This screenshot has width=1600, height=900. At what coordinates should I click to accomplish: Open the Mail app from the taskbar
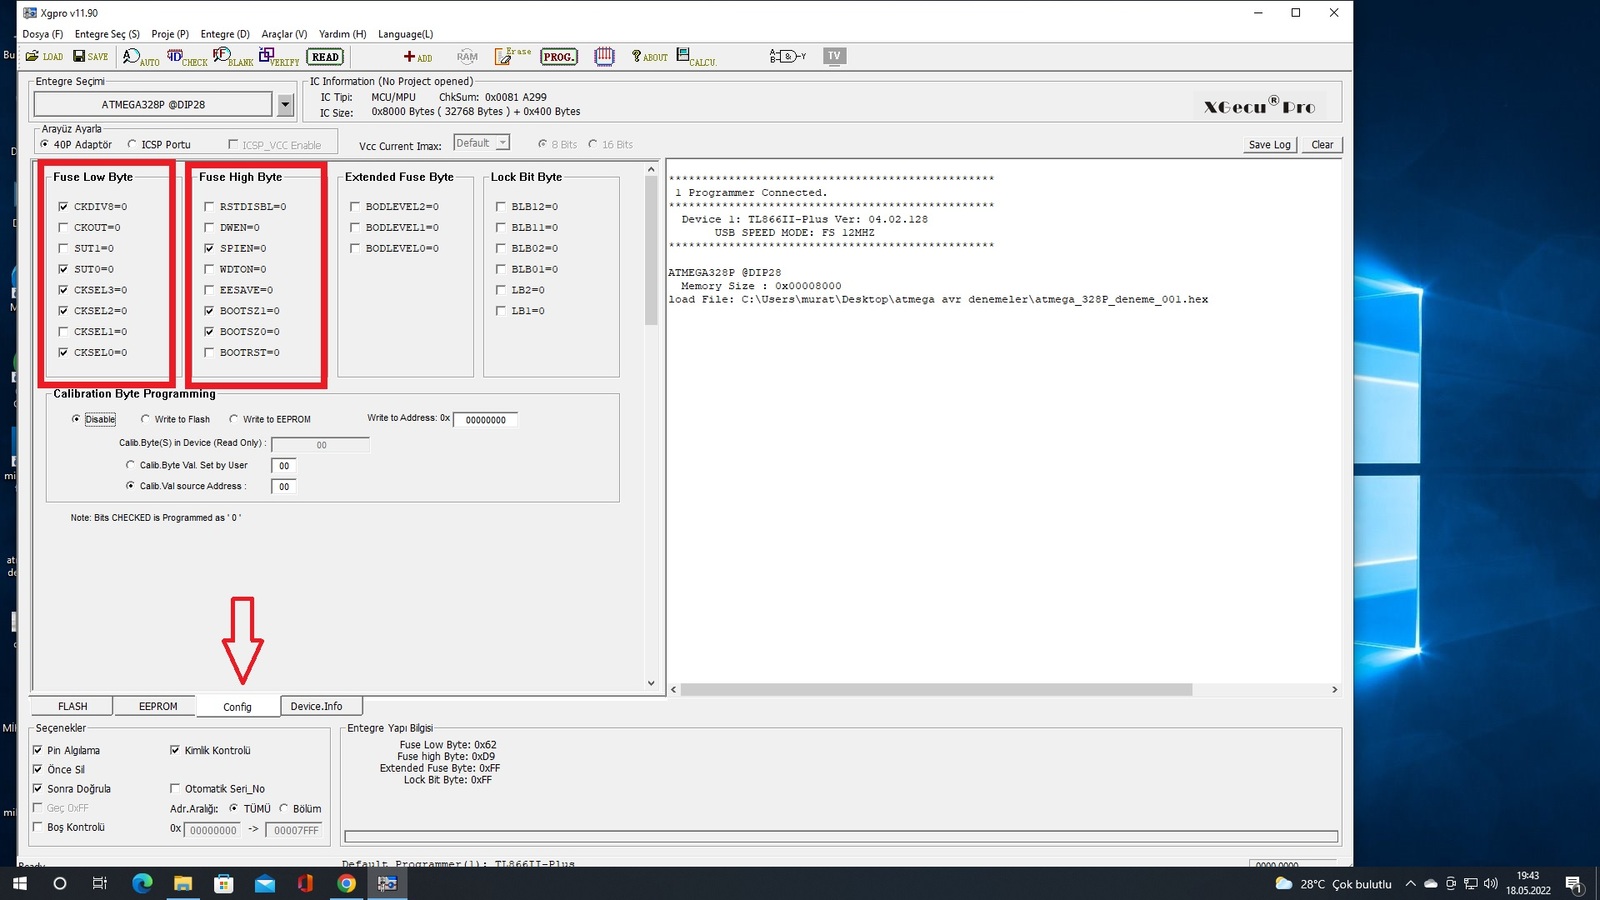pyautogui.click(x=265, y=883)
